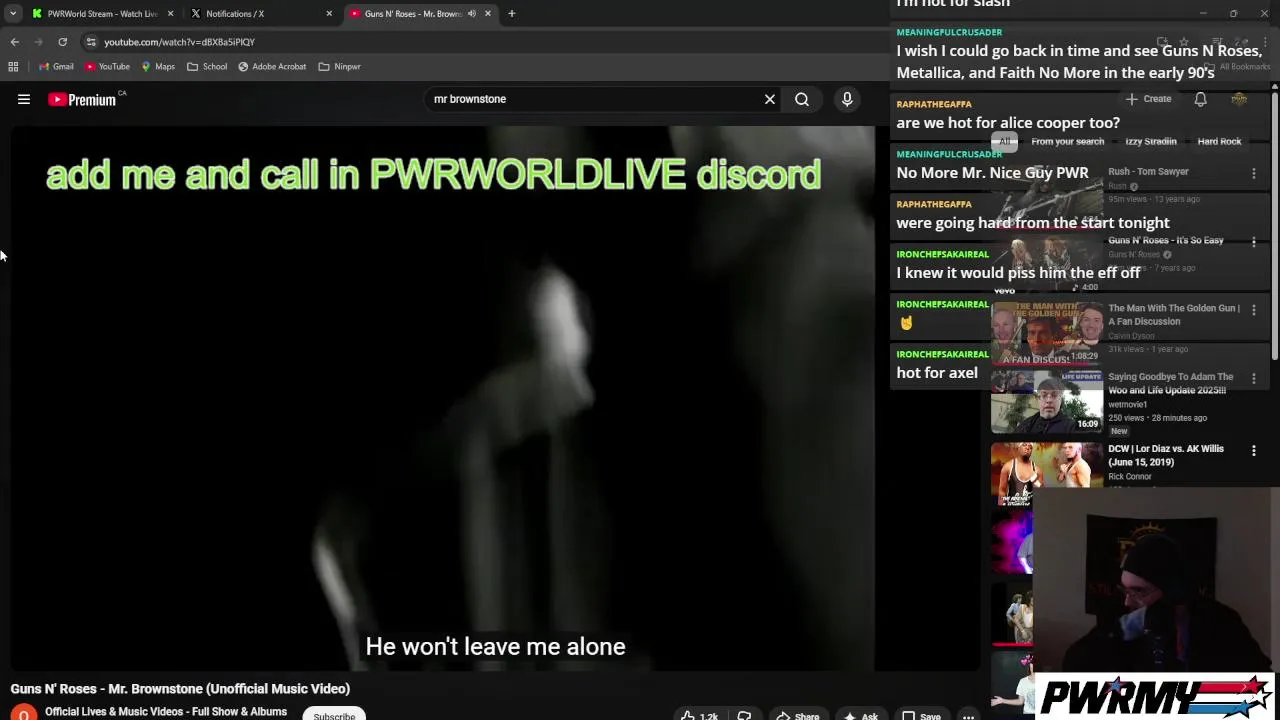Image resolution: width=1280 pixels, height=720 pixels.
Task: Open the notifications bell
Action: (1200, 99)
